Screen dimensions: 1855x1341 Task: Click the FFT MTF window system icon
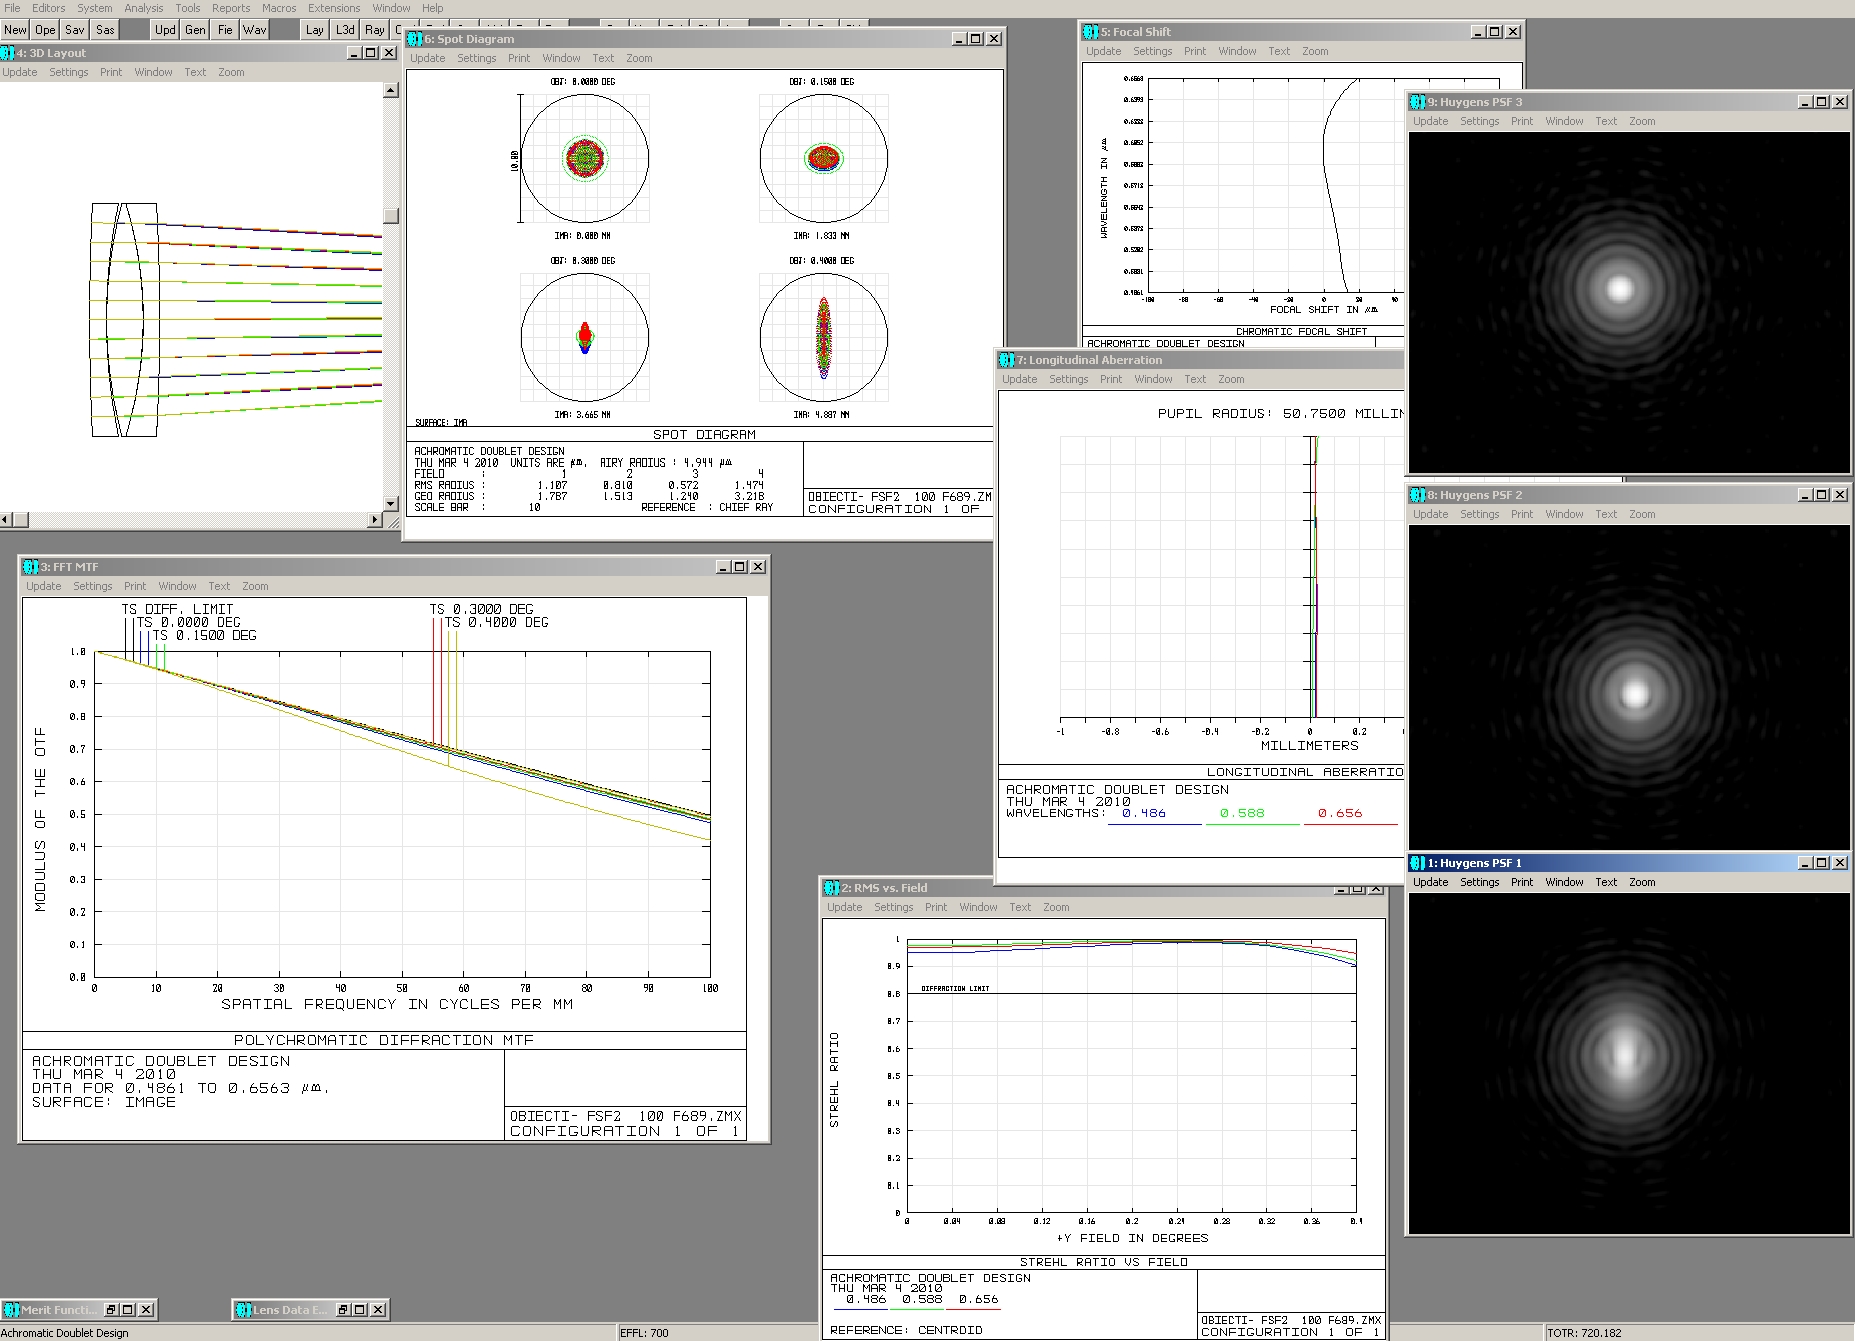[31, 567]
